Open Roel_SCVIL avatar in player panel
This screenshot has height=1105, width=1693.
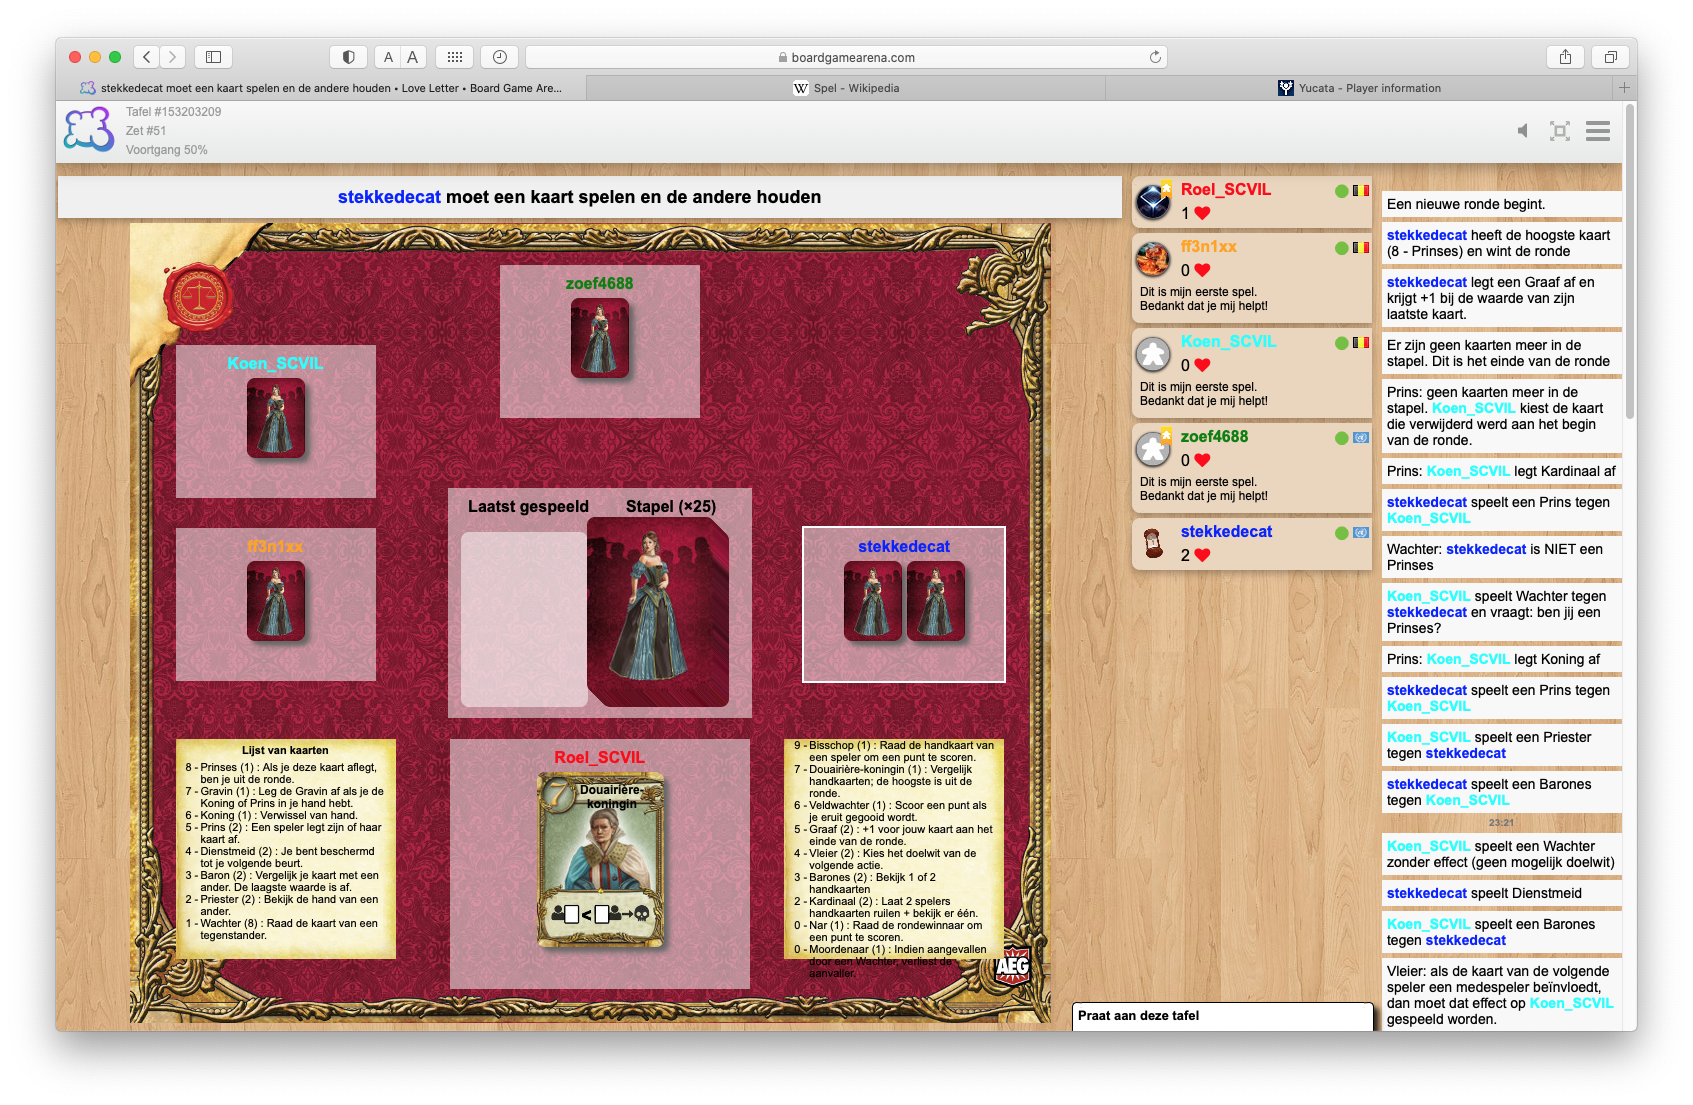(1153, 201)
